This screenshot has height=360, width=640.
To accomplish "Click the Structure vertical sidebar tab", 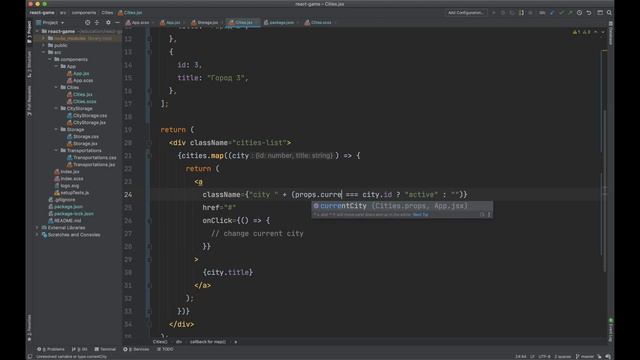I will click(x=29, y=64).
